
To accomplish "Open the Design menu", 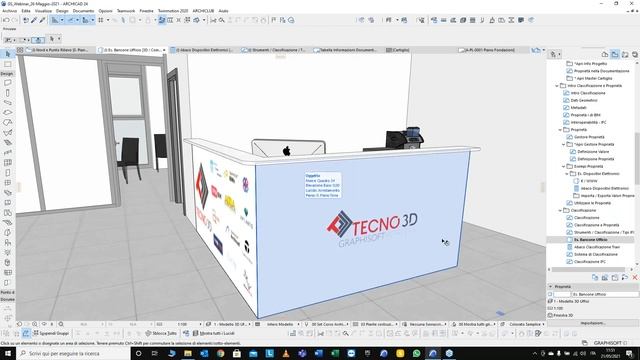I will pos(62,11).
